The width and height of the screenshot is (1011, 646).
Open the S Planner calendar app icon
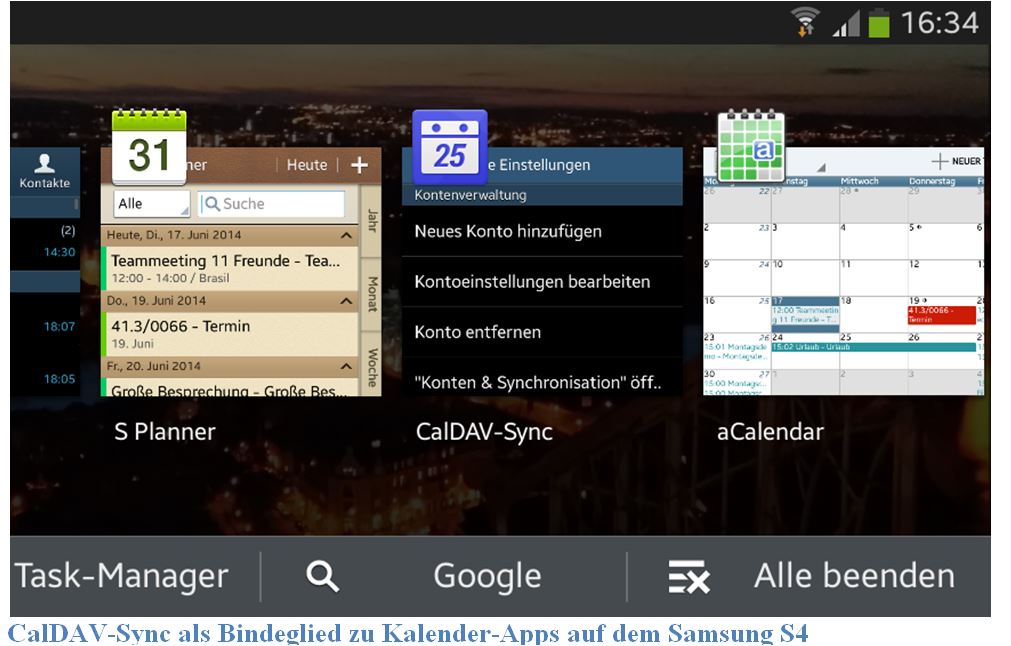(149, 147)
